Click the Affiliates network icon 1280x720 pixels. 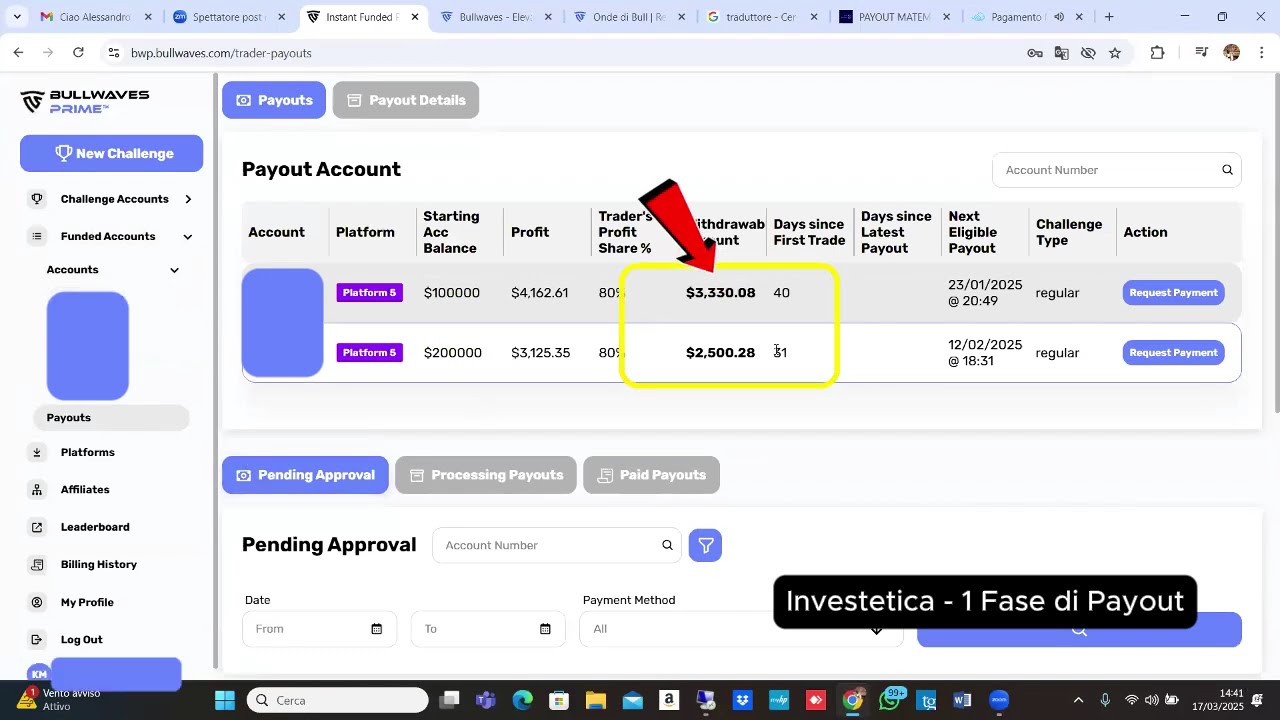pos(37,490)
